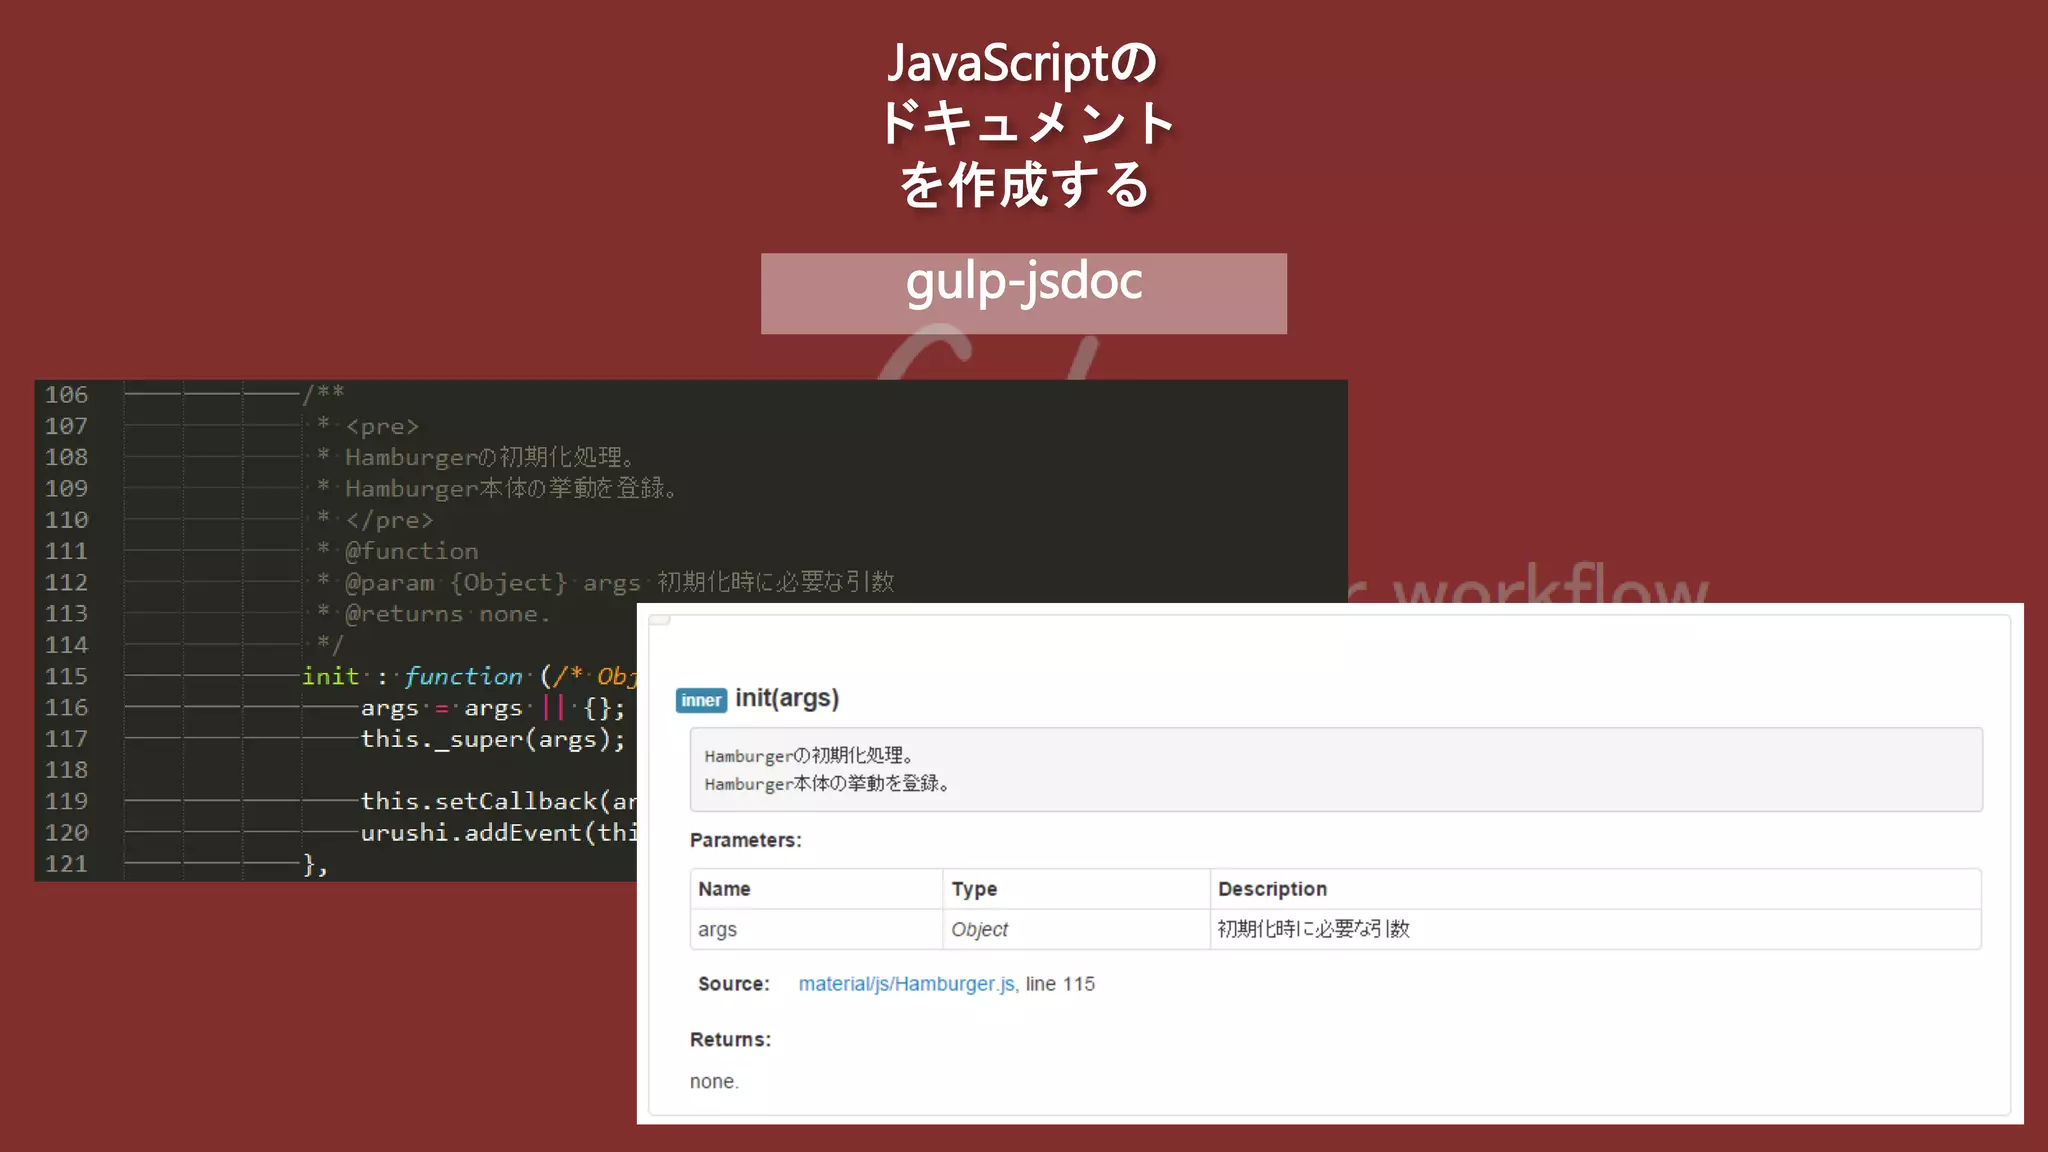Click line number 108 in code editor
This screenshot has width=2048, height=1152.
[67, 457]
